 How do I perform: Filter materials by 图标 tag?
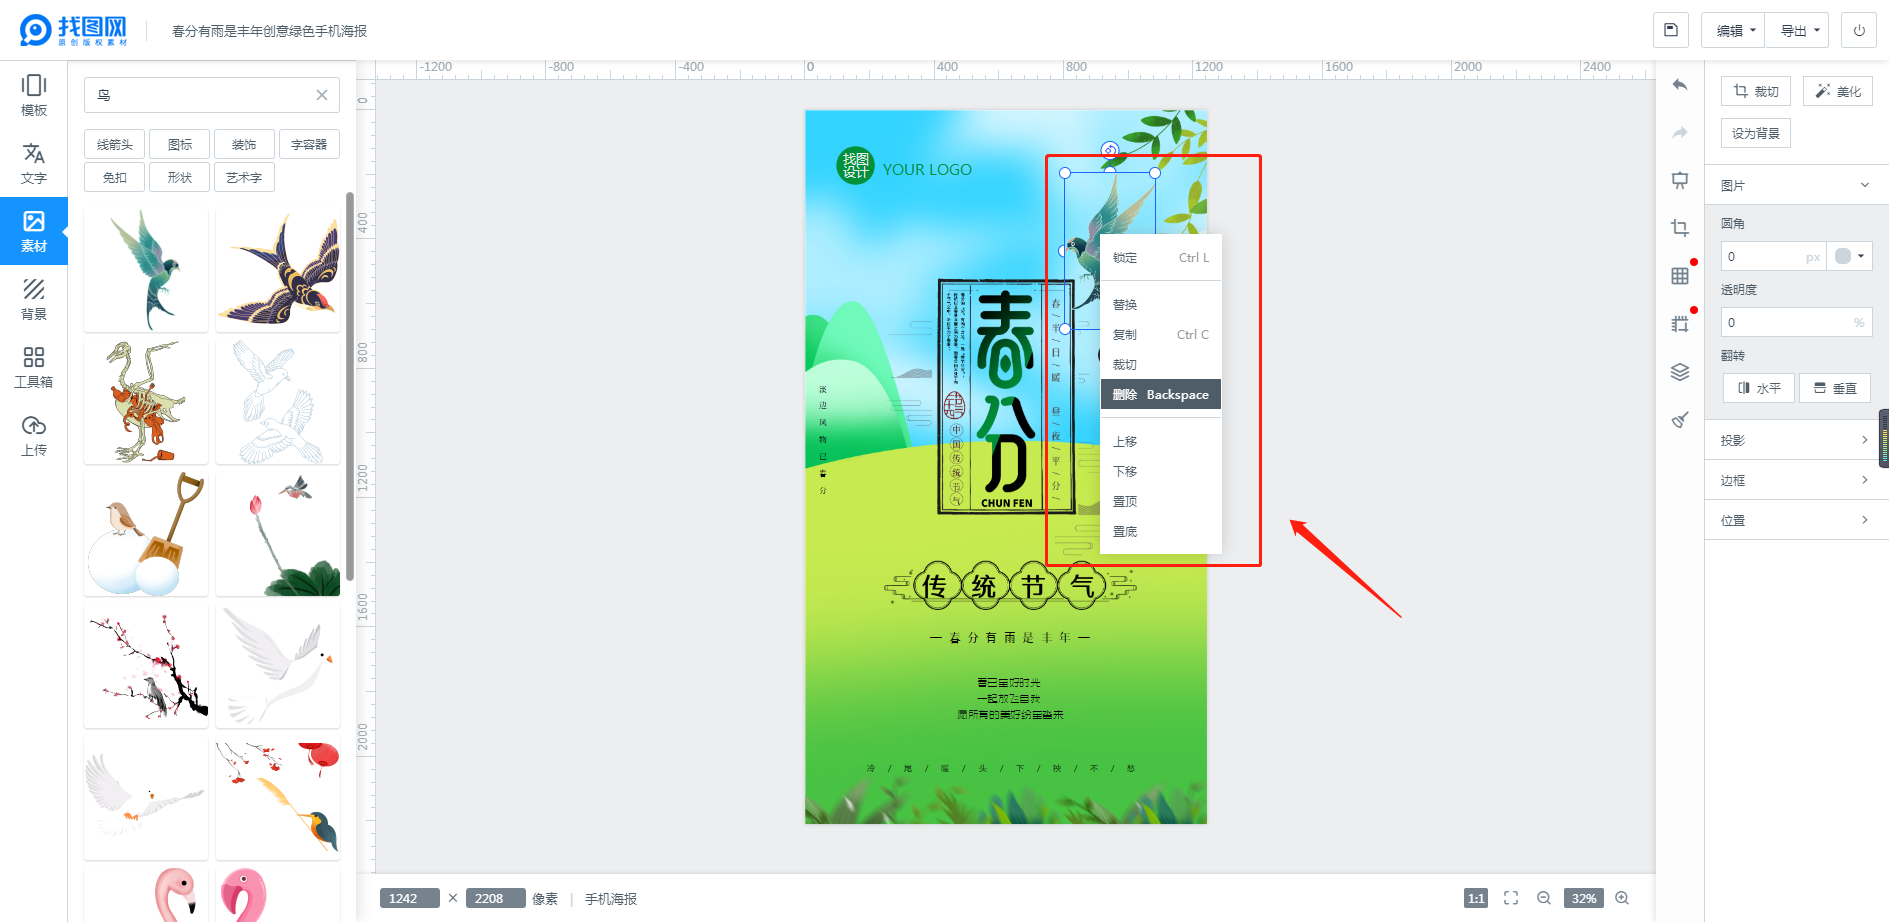tap(180, 144)
